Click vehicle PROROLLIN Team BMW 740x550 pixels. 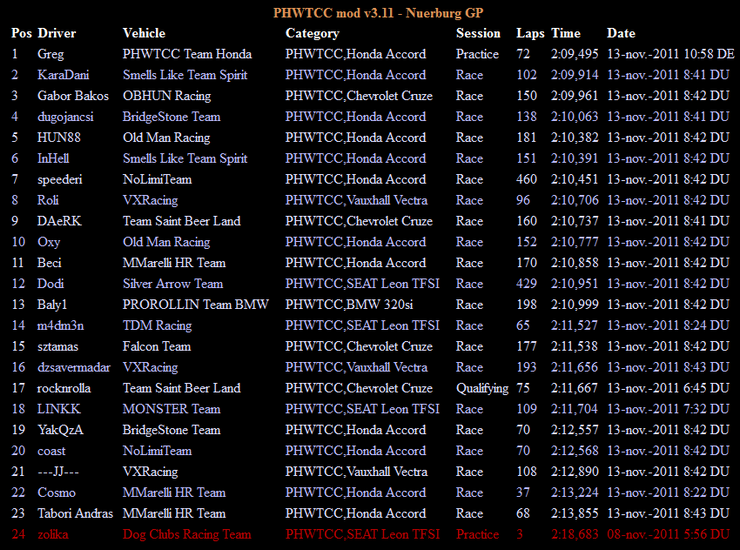tap(196, 305)
